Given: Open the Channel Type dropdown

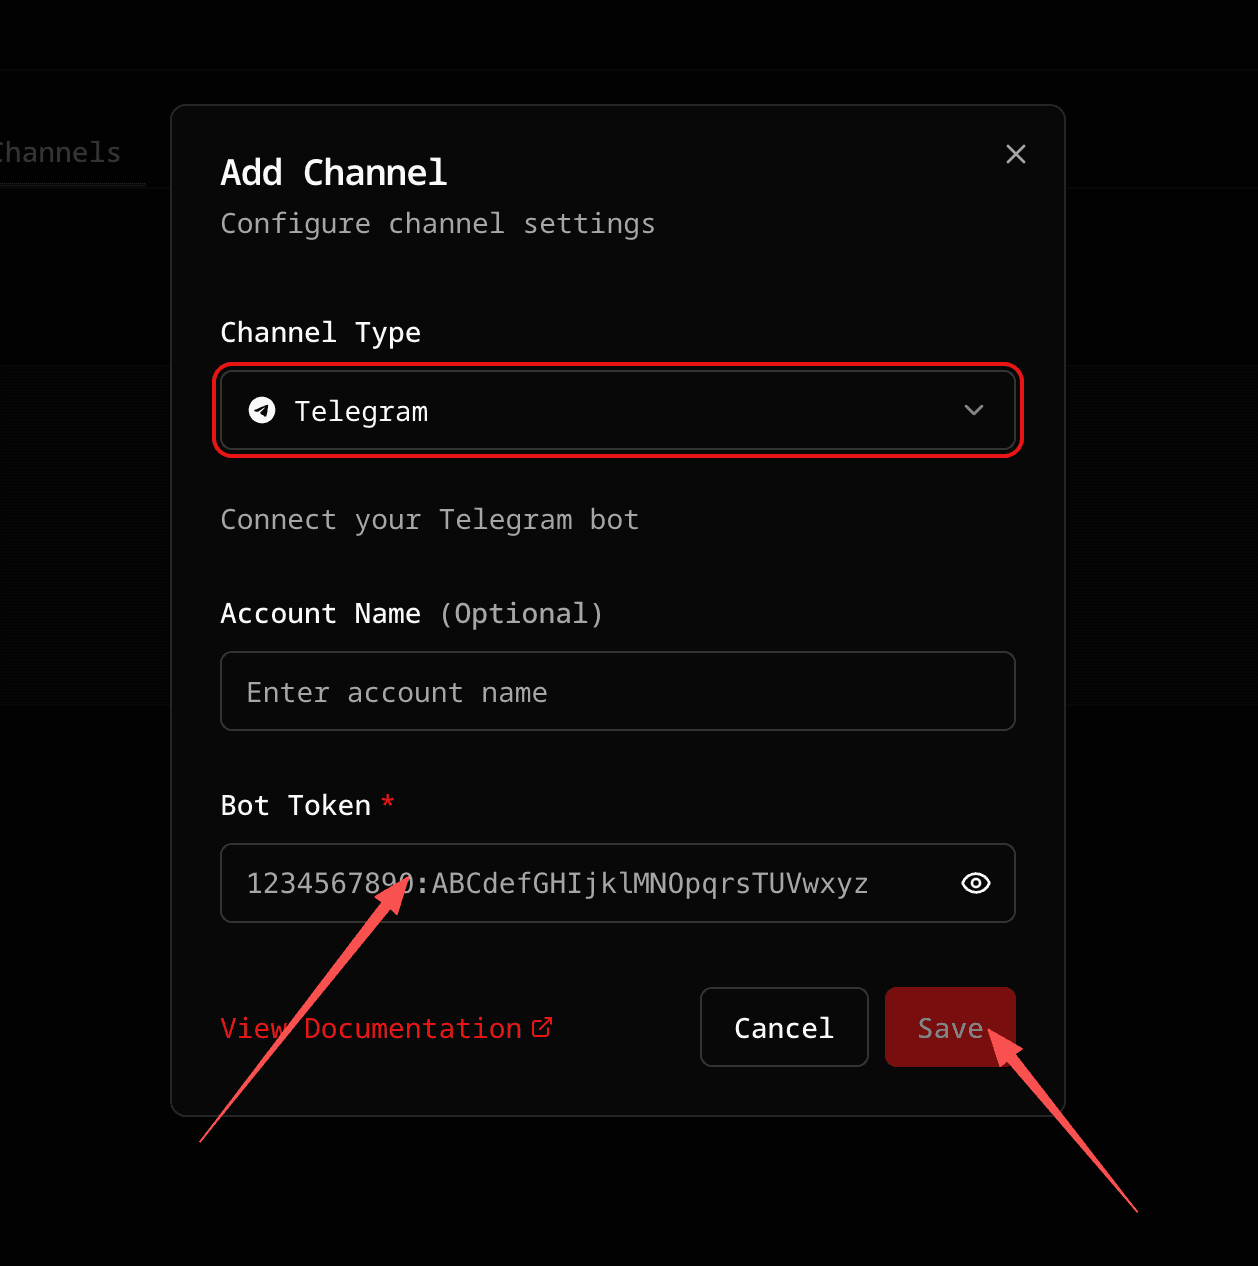Looking at the screenshot, I should tap(617, 411).
